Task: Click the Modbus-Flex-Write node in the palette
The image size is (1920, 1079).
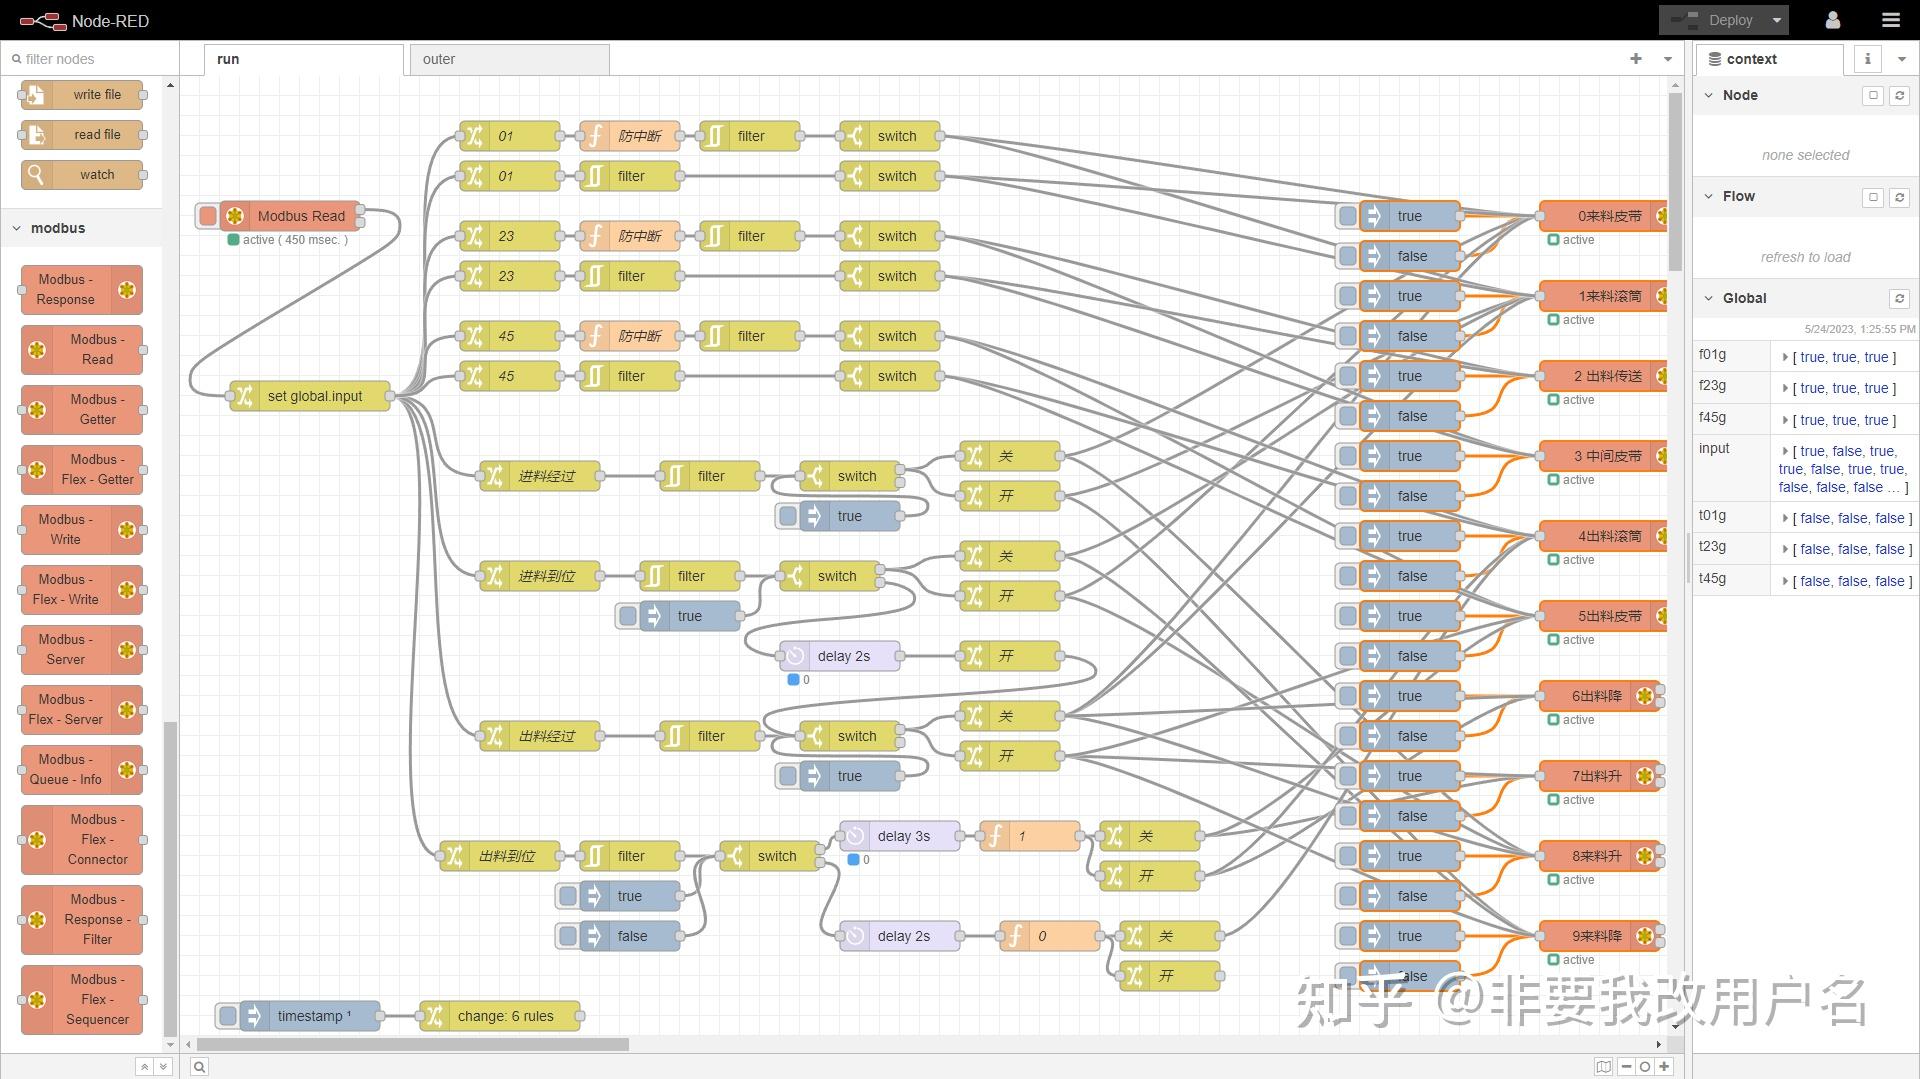Action: tap(81, 589)
